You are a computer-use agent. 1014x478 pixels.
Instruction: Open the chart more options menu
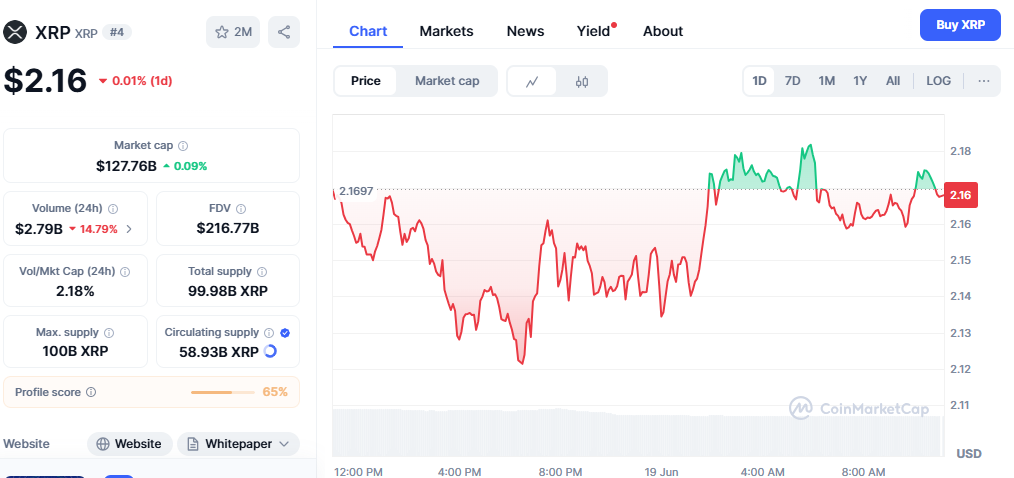tap(983, 81)
